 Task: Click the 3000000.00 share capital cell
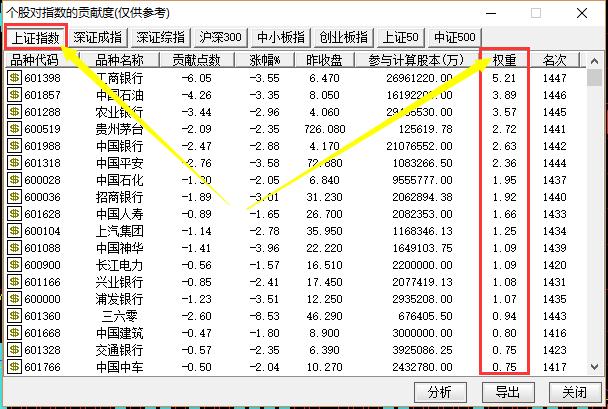tap(422, 333)
